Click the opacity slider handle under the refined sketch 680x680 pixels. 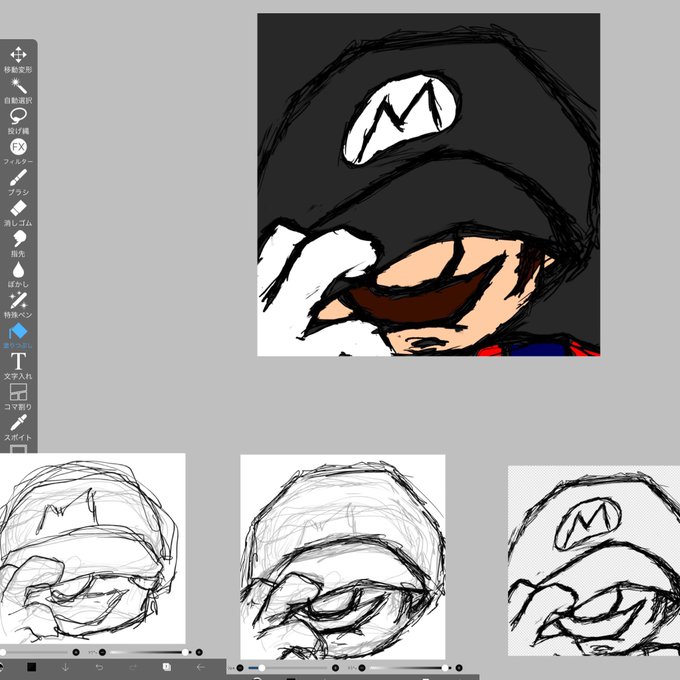click(x=445, y=668)
